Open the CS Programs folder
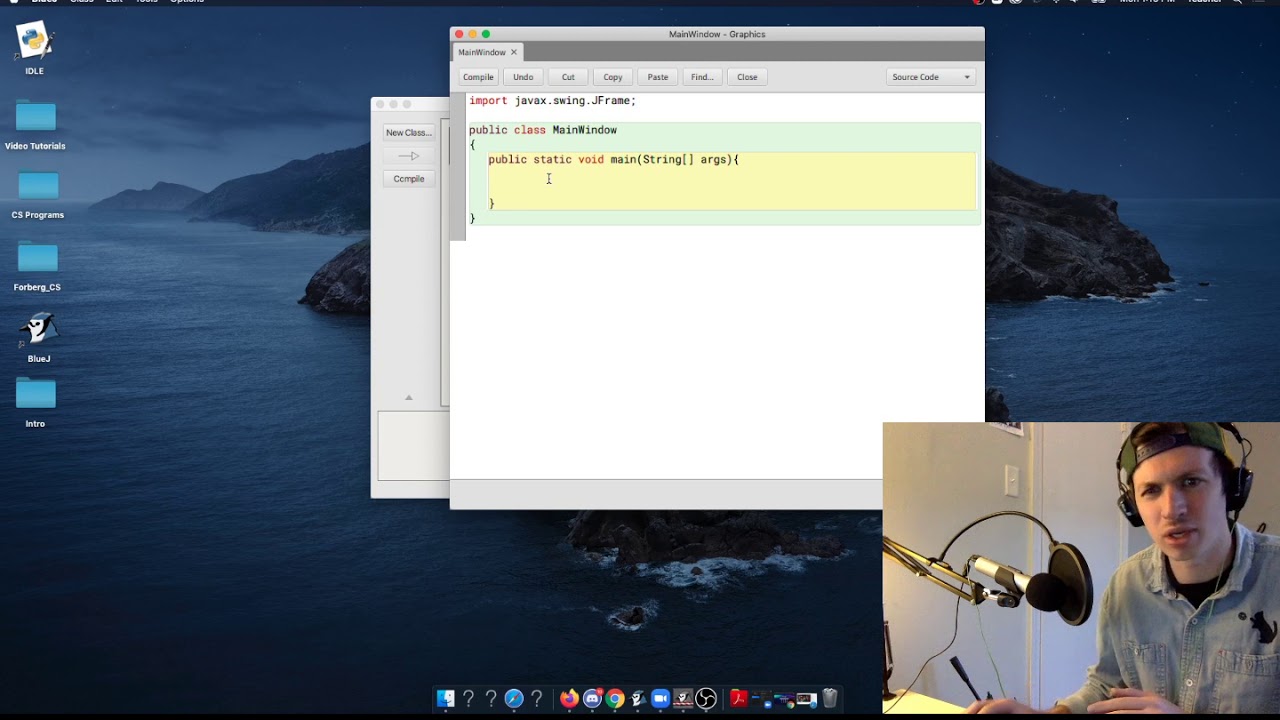The width and height of the screenshot is (1280, 720). point(38,186)
